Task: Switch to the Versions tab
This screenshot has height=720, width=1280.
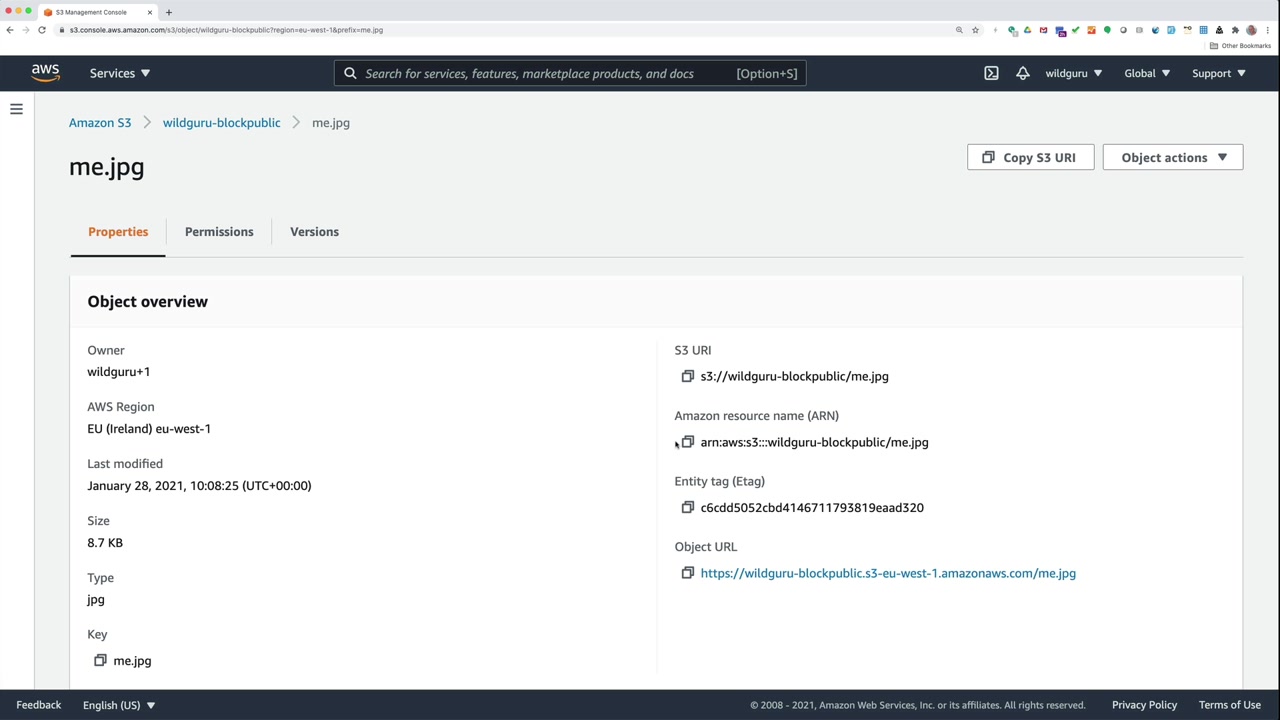Action: coord(314,232)
